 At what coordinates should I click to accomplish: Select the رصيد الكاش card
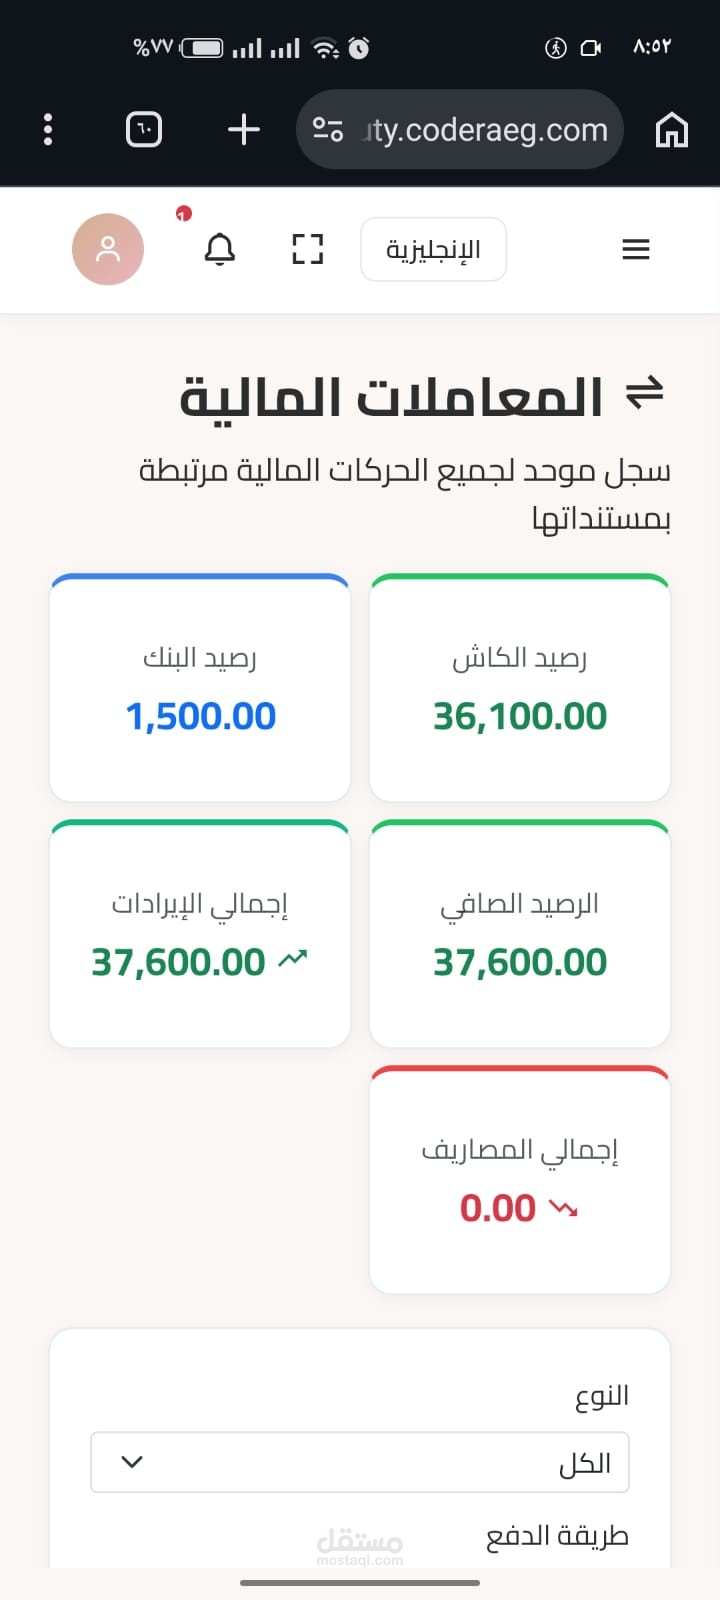tap(520, 688)
